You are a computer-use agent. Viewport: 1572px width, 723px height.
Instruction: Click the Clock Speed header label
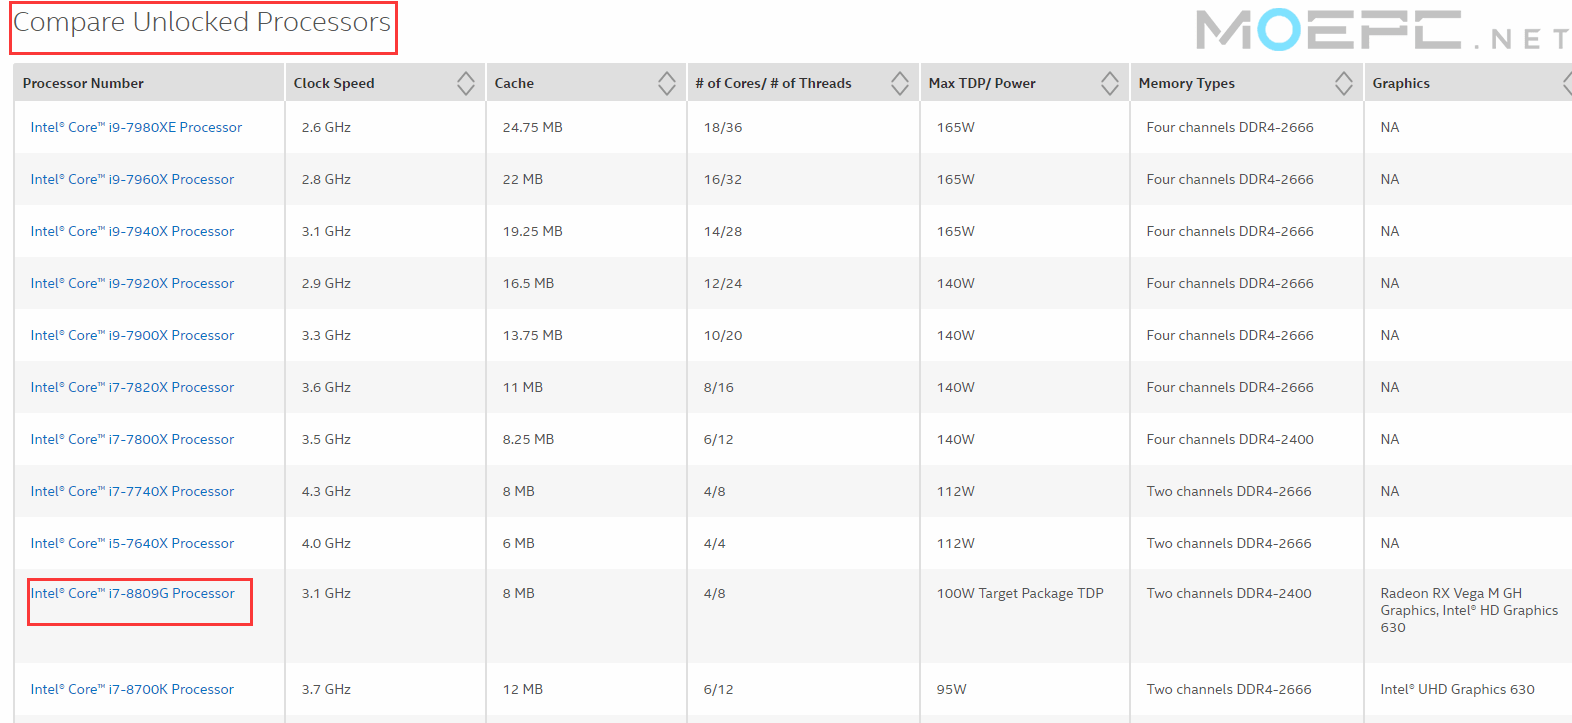334,83
